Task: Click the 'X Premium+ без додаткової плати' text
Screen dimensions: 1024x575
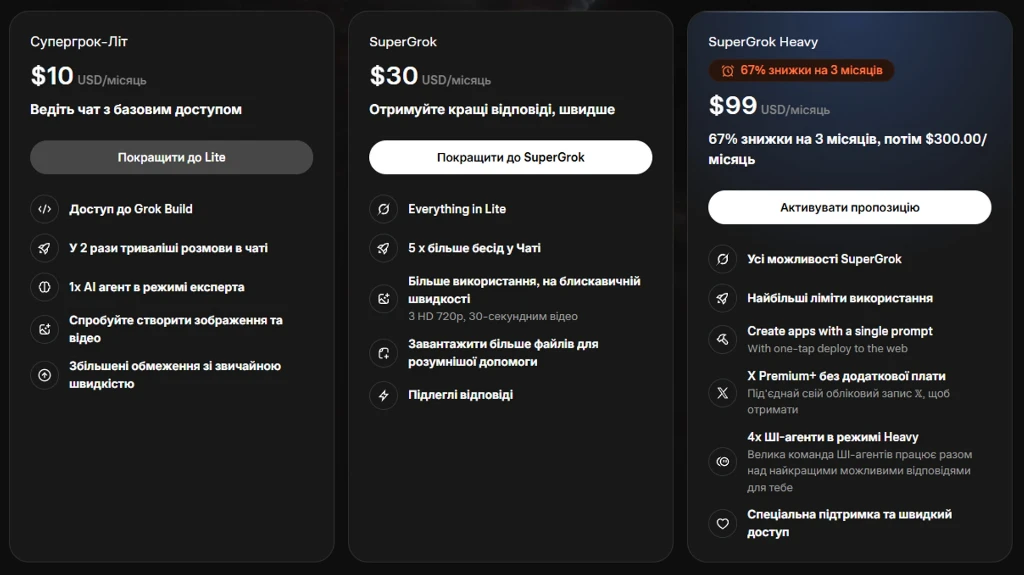Action: point(846,376)
